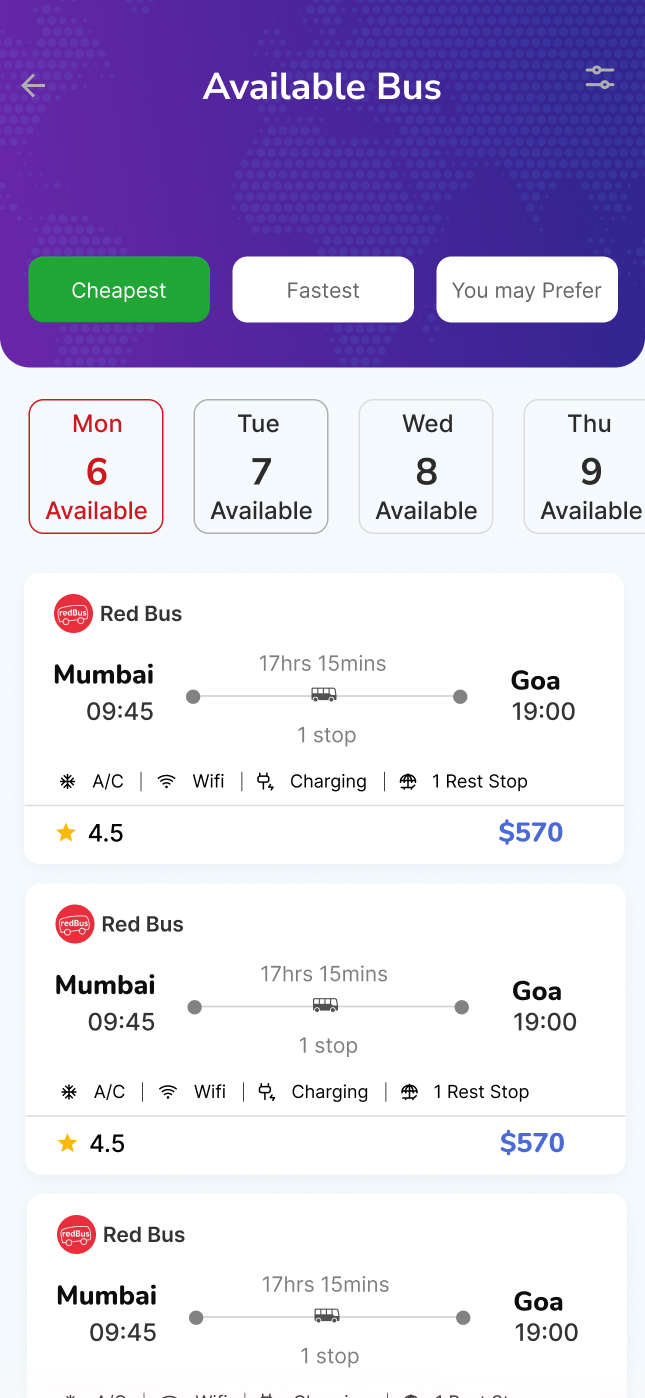Open the filter settings icon
The height and width of the screenshot is (1398, 645).
click(600, 78)
